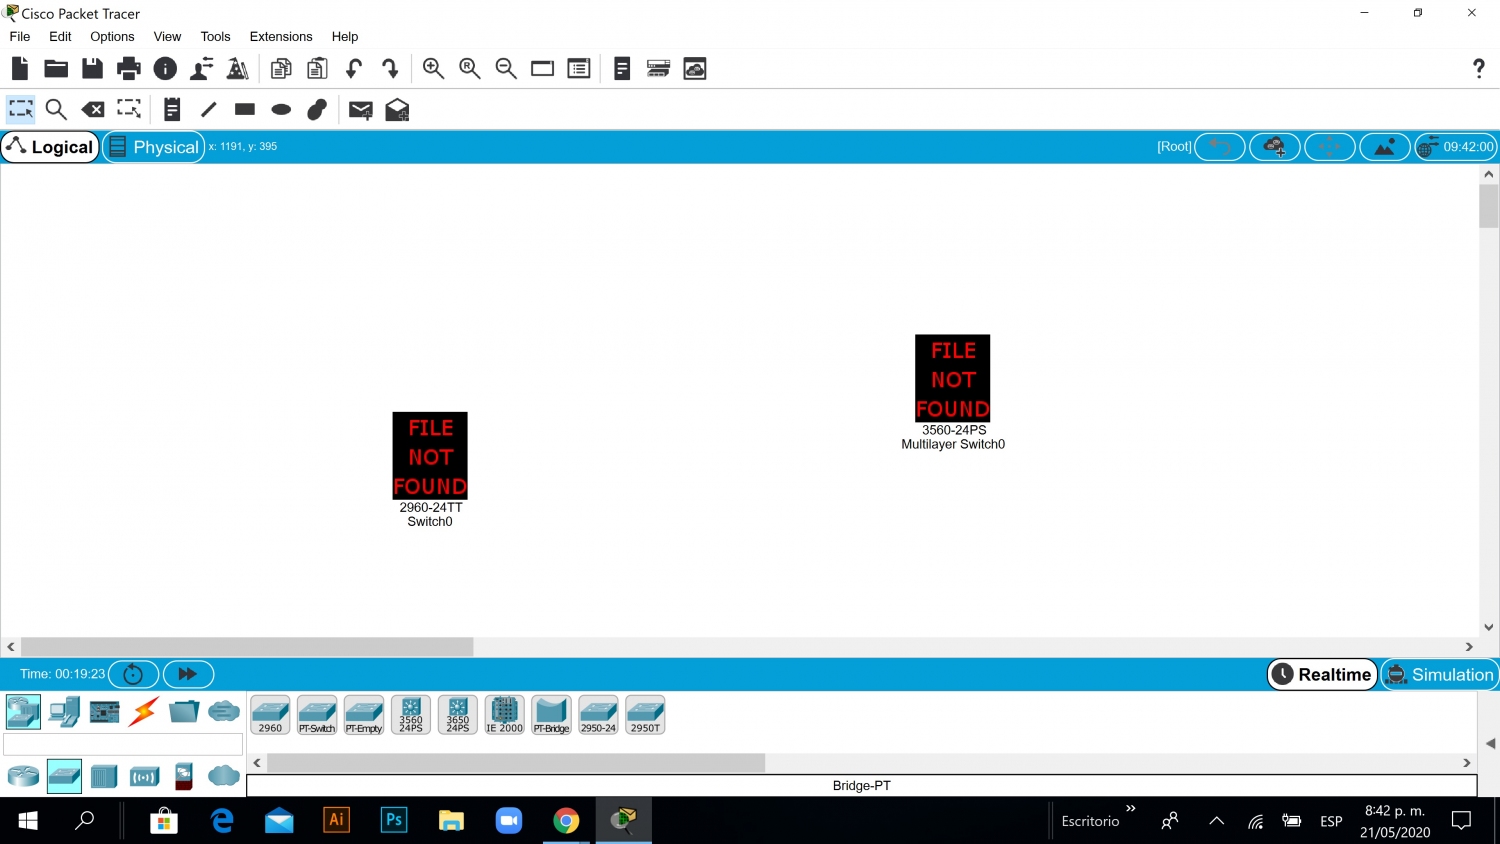The height and width of the screenshot is (844, 1500).
Task: Choose the Resize Shape tool
Action: [x=129, y=108]
